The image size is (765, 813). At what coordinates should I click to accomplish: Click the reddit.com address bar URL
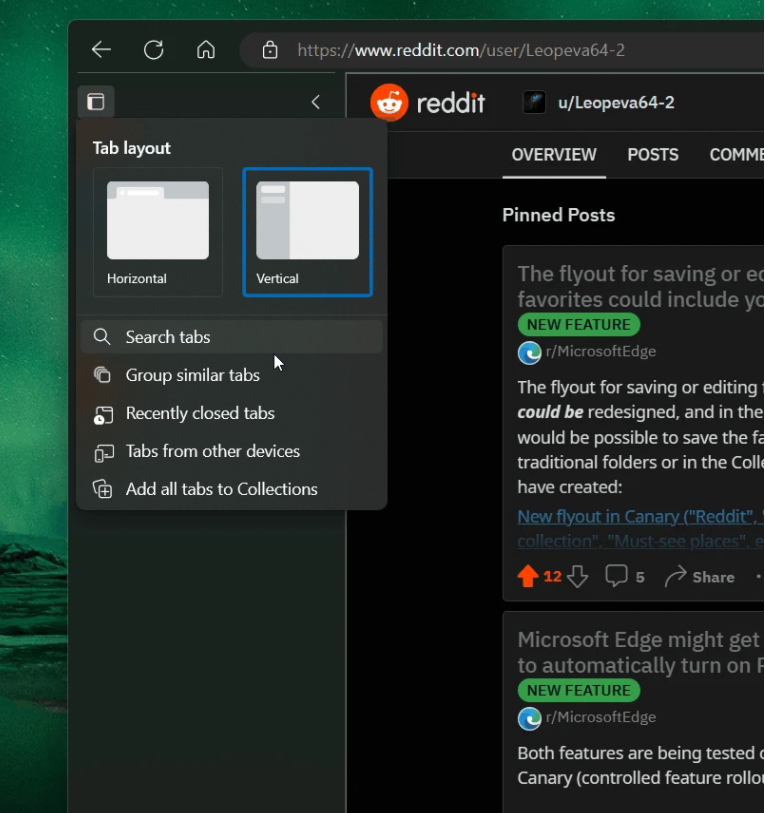[x=461, y=50]
